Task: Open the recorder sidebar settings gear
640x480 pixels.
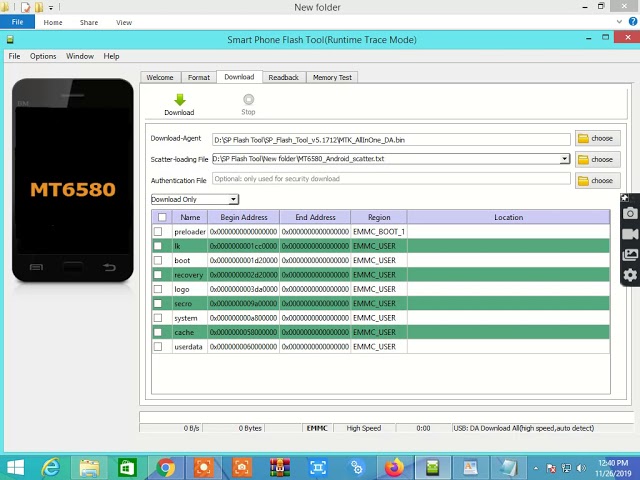Action: 630,275
